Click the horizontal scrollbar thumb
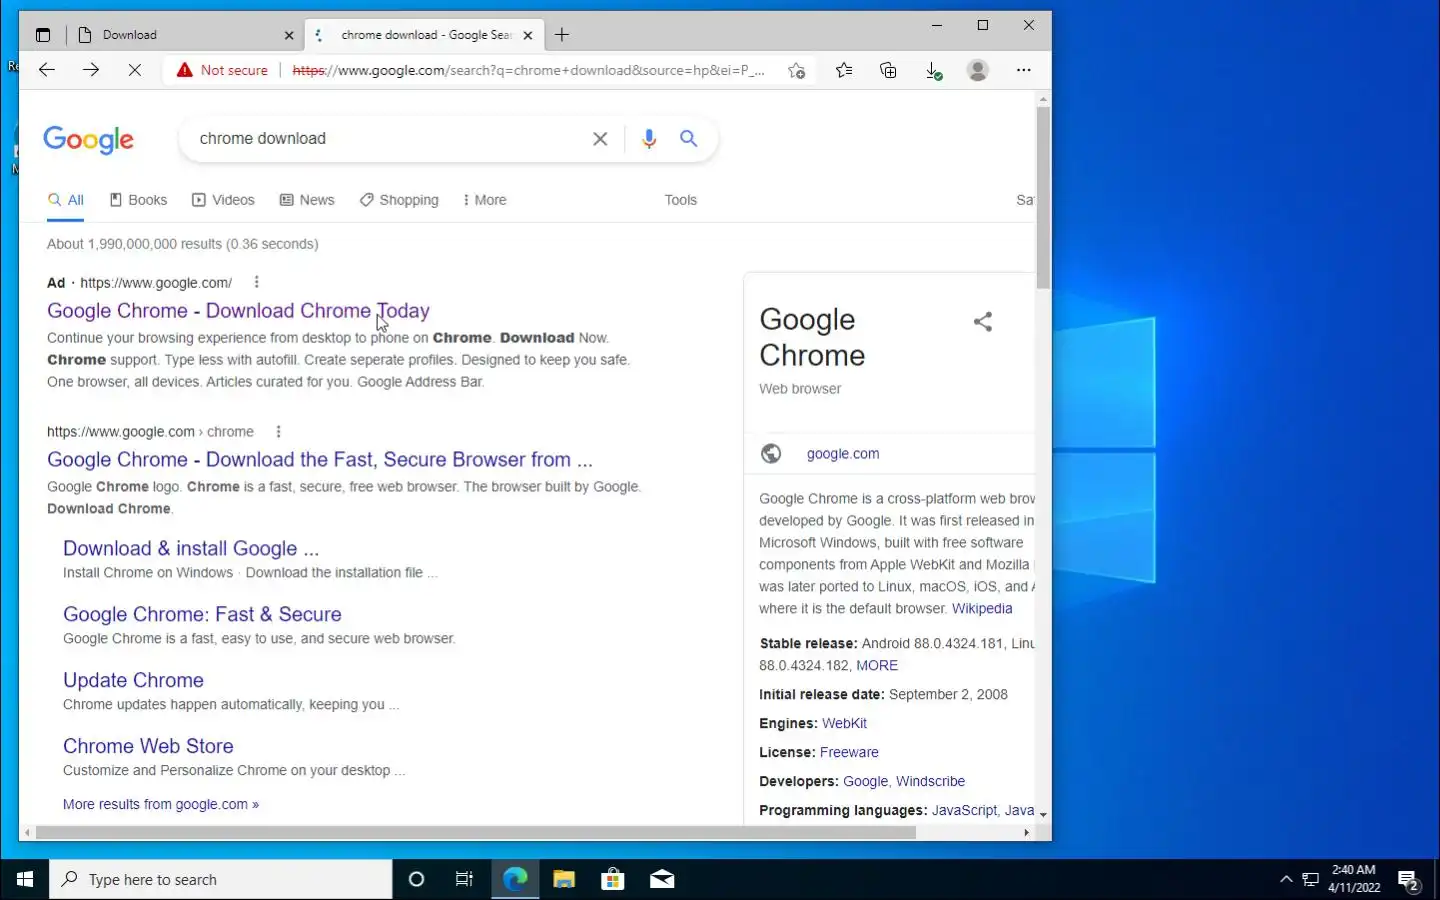Image resolution: width=1440 pixels, height=900 pixels. click(x=476, y=832)
